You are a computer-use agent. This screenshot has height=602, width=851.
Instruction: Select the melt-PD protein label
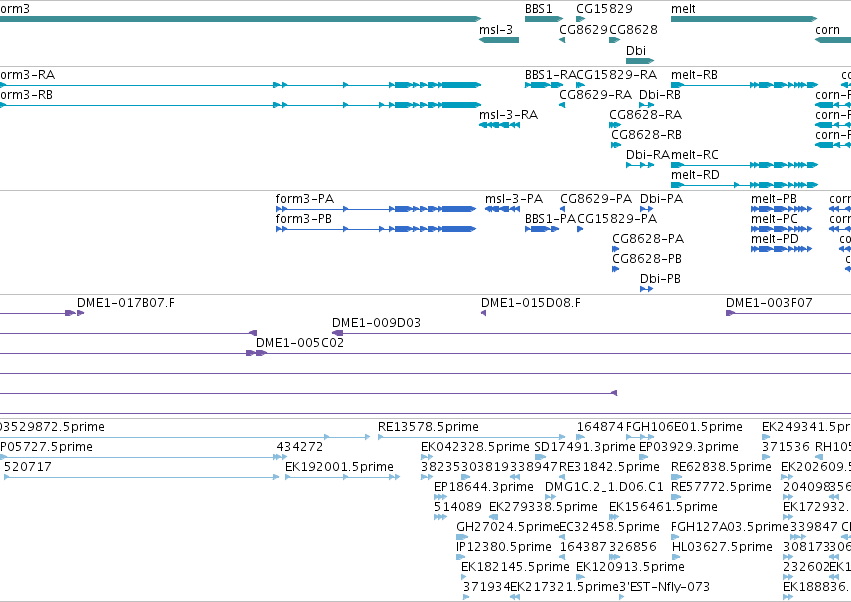tap(774, 239)
